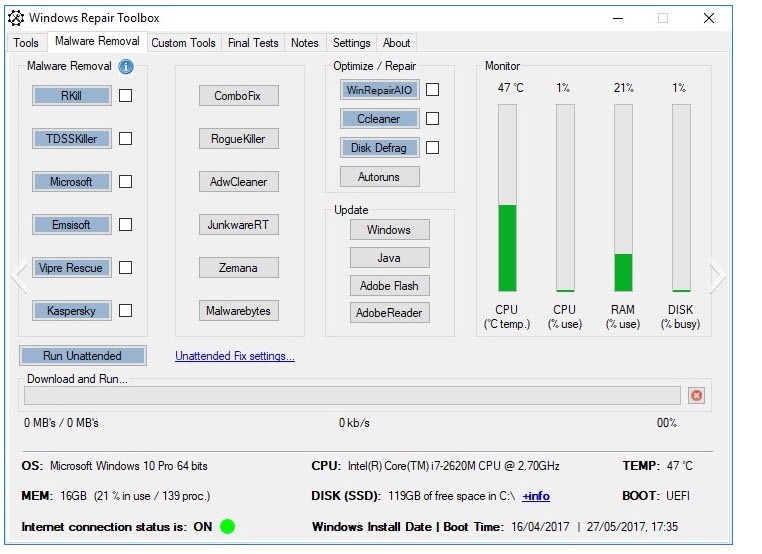Click the 'UEFI' boot mode value
The height and width of the screenshot is (554, 762).
click(x=678, y=496)
